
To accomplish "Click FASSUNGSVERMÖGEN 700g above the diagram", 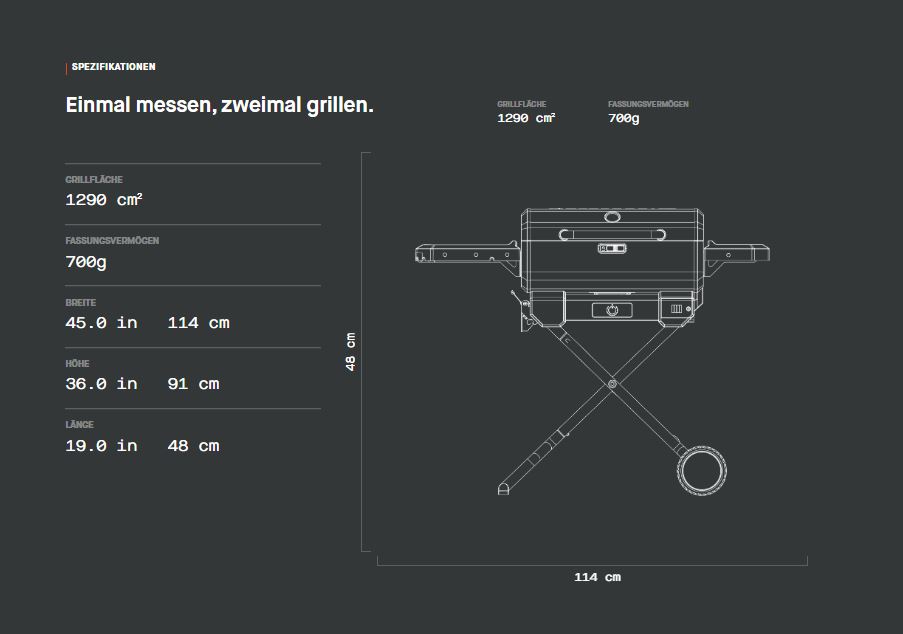I will point(647,112).
